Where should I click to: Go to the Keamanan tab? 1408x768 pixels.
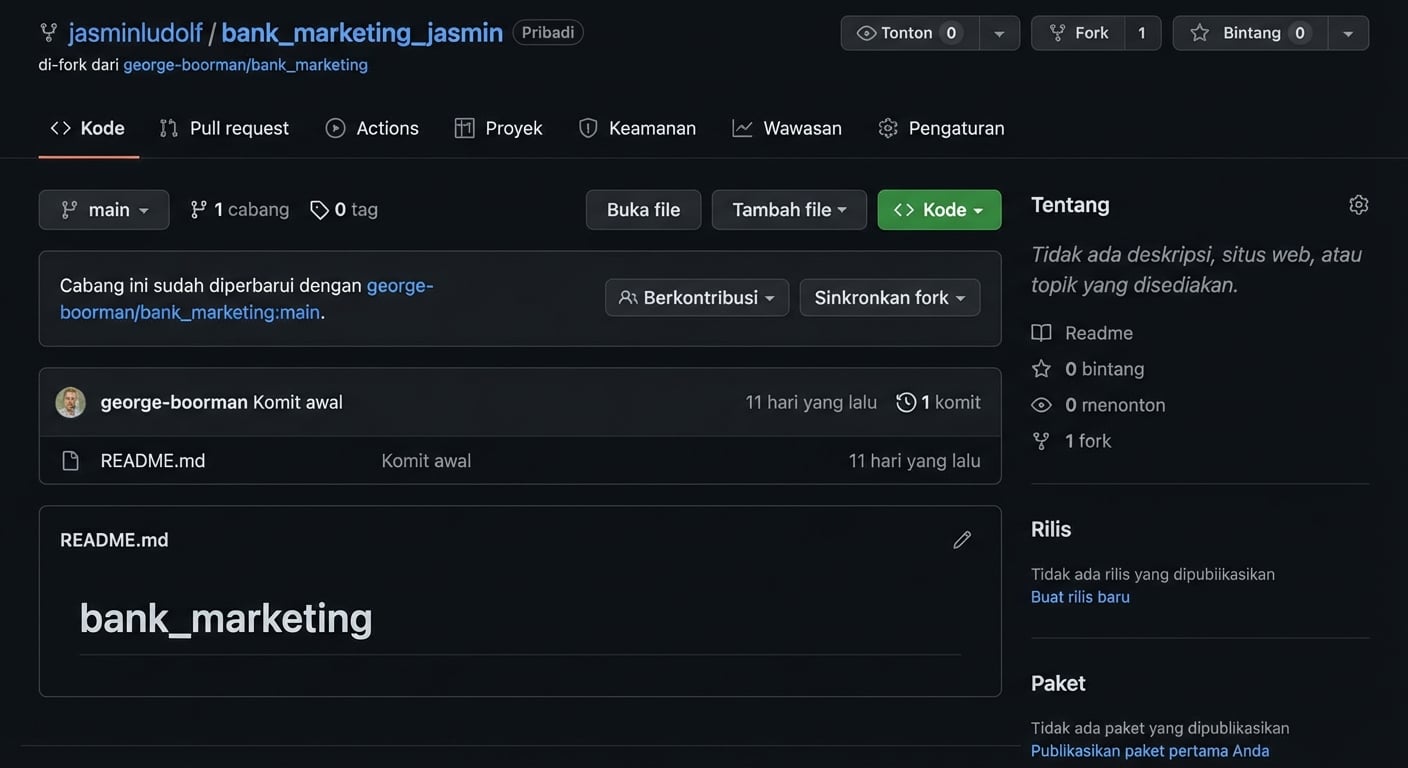(637, 128)
